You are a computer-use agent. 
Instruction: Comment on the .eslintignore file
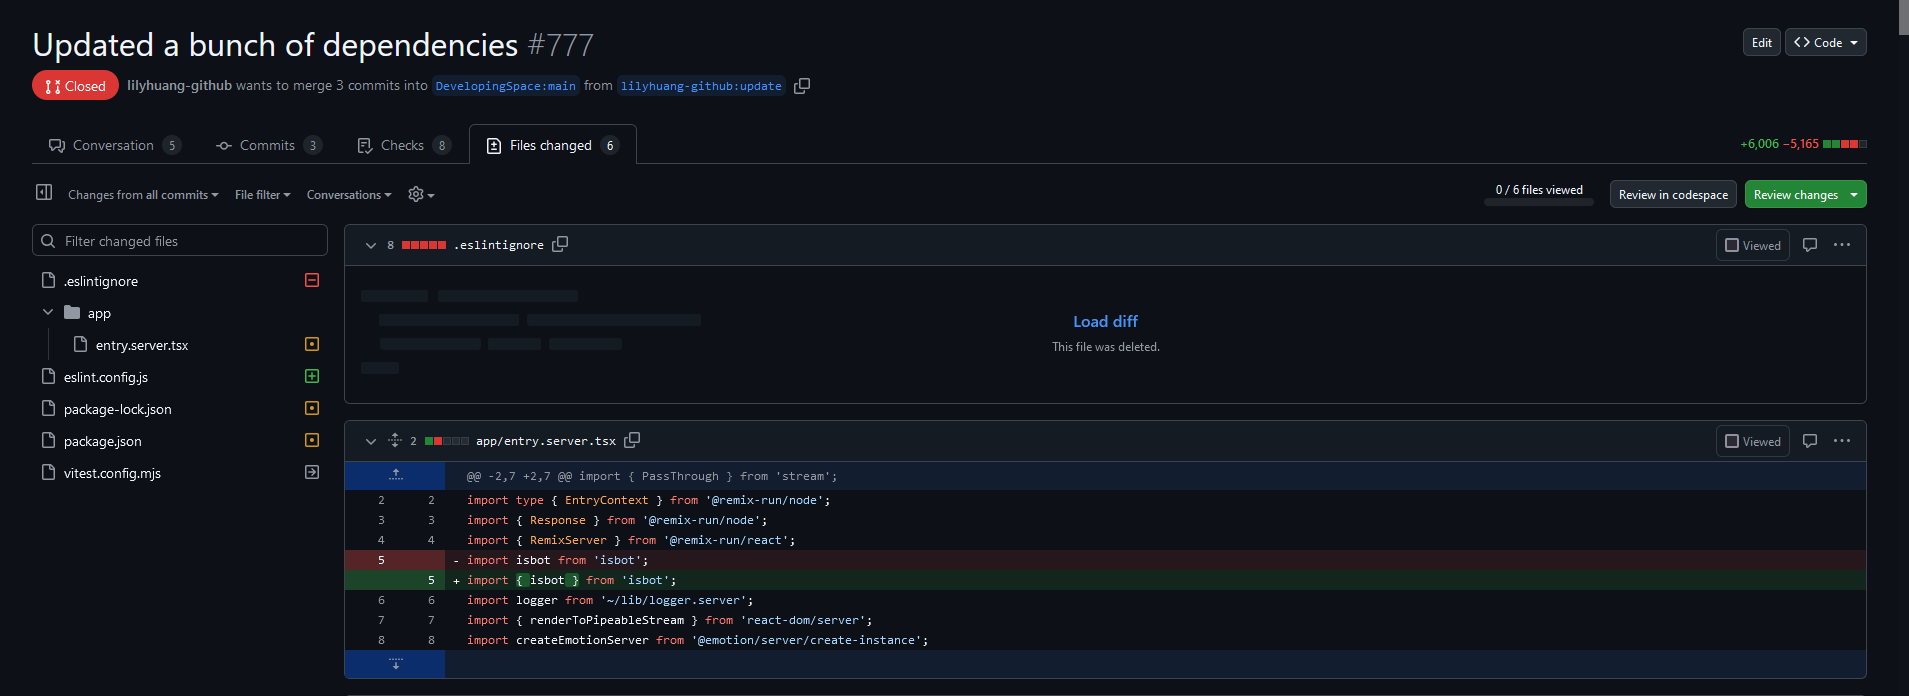(x=1810, y=245)
